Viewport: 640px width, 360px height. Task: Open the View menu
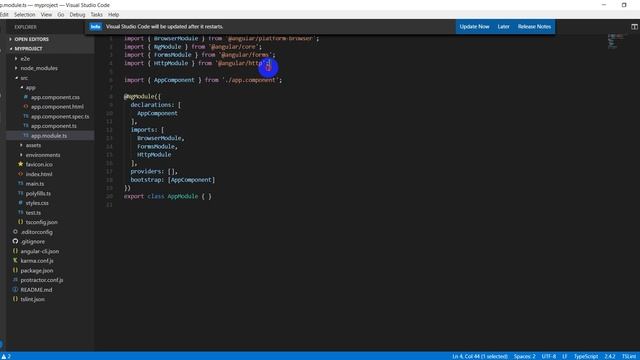46,14
